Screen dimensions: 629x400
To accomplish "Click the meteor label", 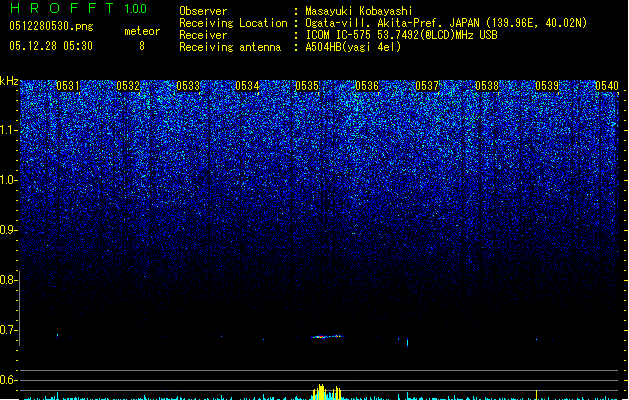I will [x=142, y=31].
